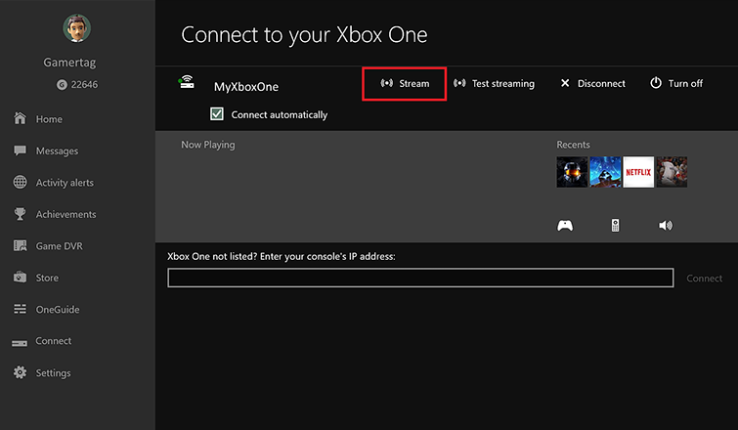The height and width of the screenshot is (430, 738).
Task: Open the Netflix recent thumbnail
Action: 638,172
